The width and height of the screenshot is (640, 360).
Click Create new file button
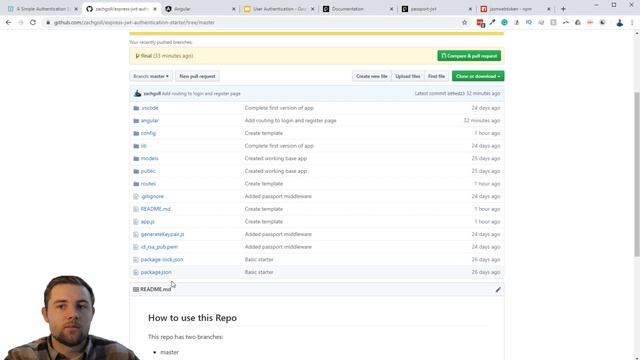coord(371,76)
